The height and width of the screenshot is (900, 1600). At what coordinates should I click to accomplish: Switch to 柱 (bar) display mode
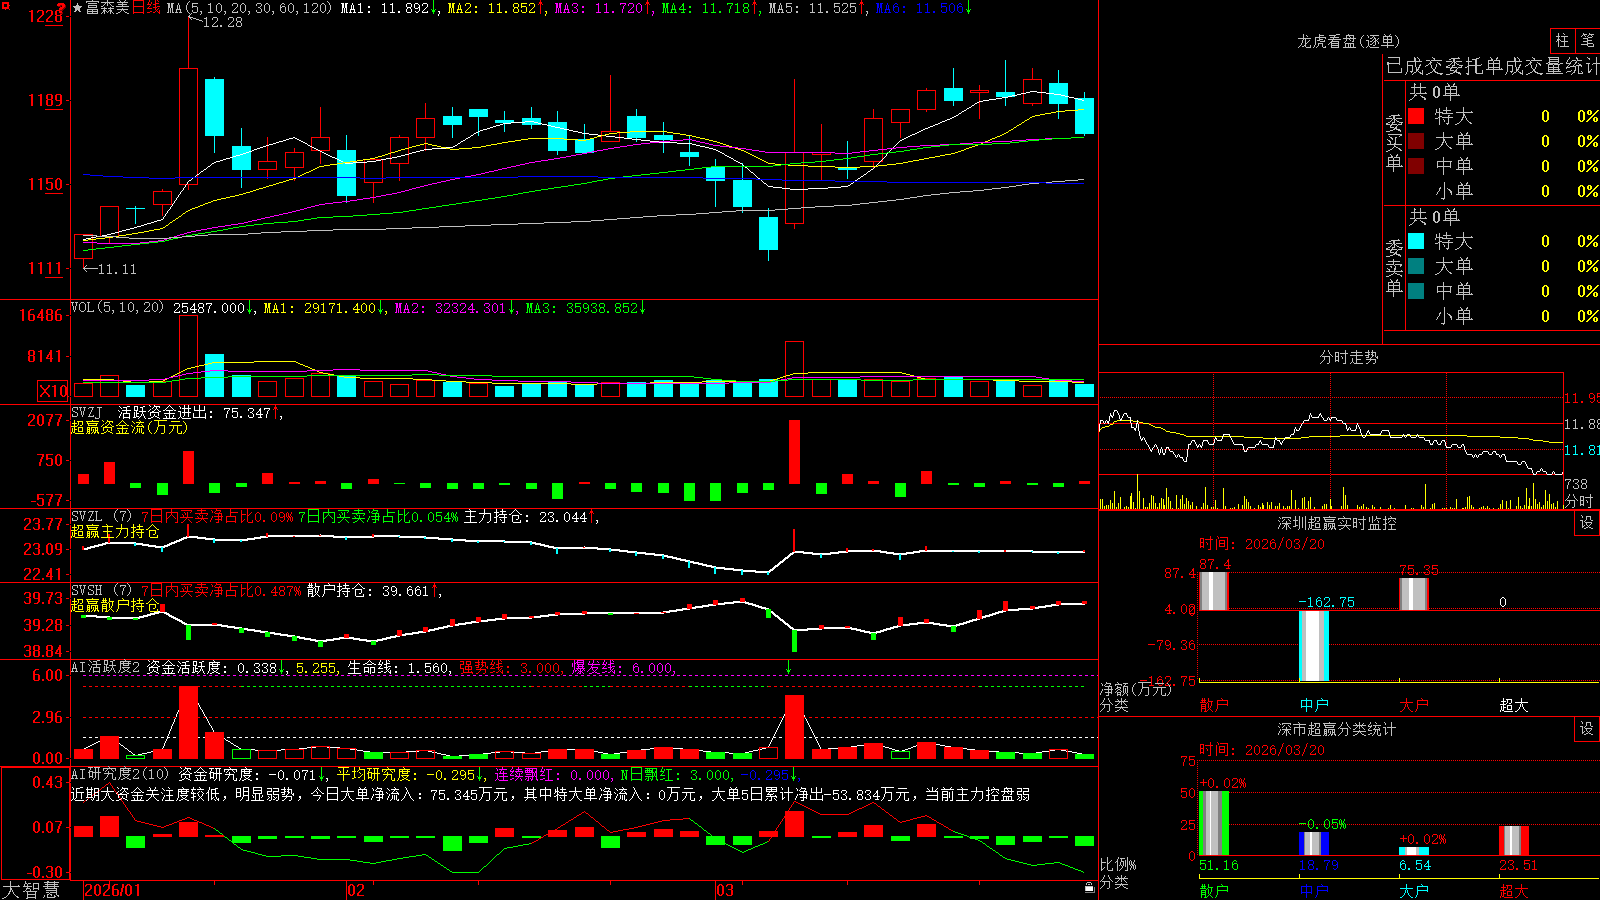[1562, 41]
